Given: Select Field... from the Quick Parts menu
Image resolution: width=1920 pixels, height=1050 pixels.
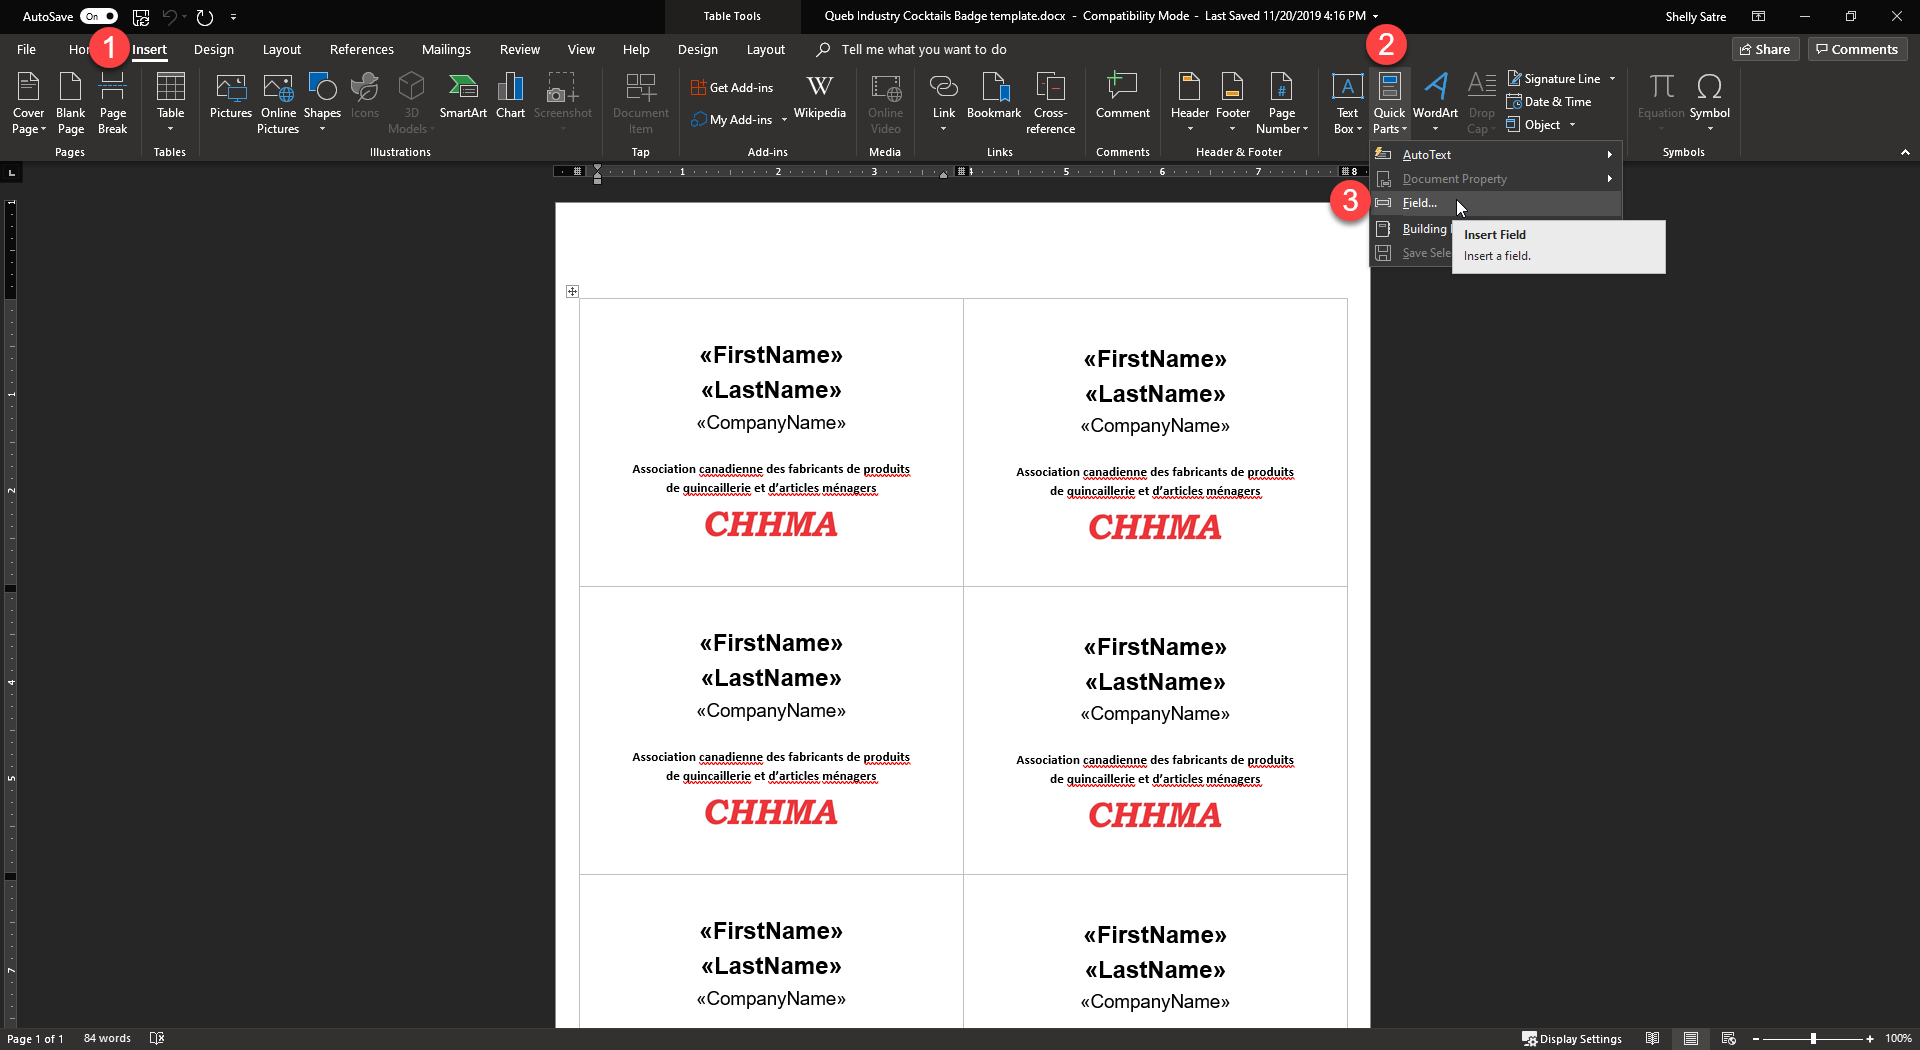Looking at the screenshot, I should [x=1419, y=203].
